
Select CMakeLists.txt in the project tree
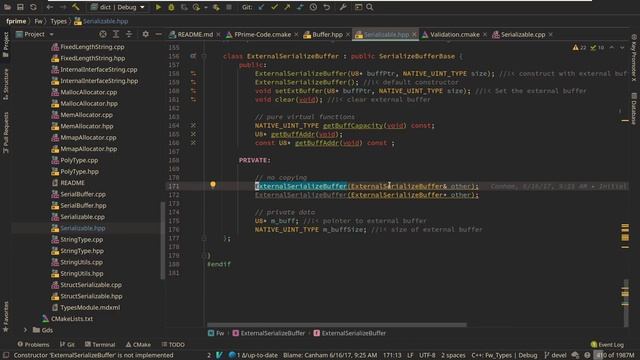[72, 318]
